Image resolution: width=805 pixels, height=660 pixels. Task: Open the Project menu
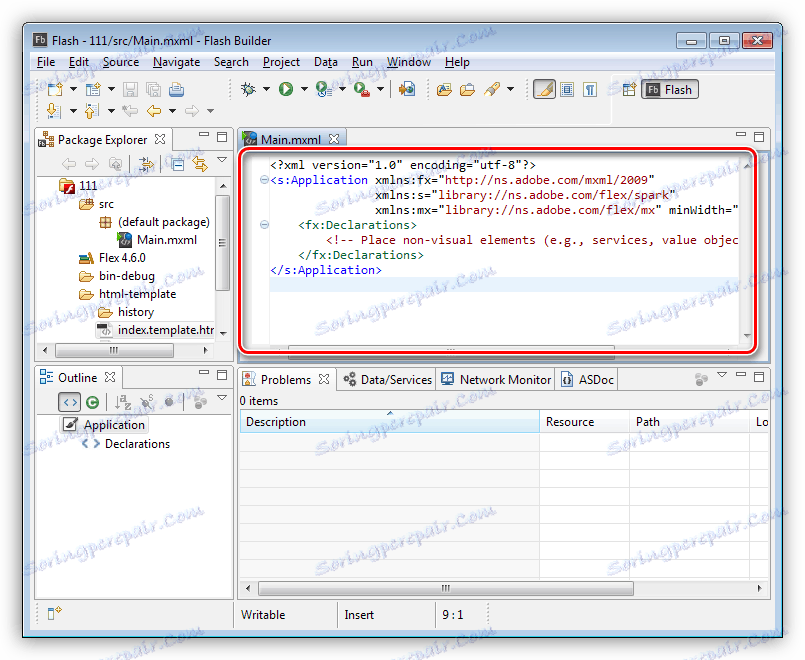click(x=281, y=62)
